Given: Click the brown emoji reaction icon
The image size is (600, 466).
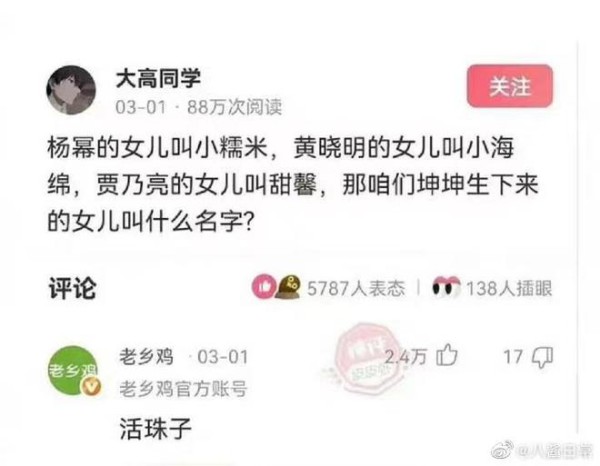Looking at the screenshot, I should pos(288,287).
